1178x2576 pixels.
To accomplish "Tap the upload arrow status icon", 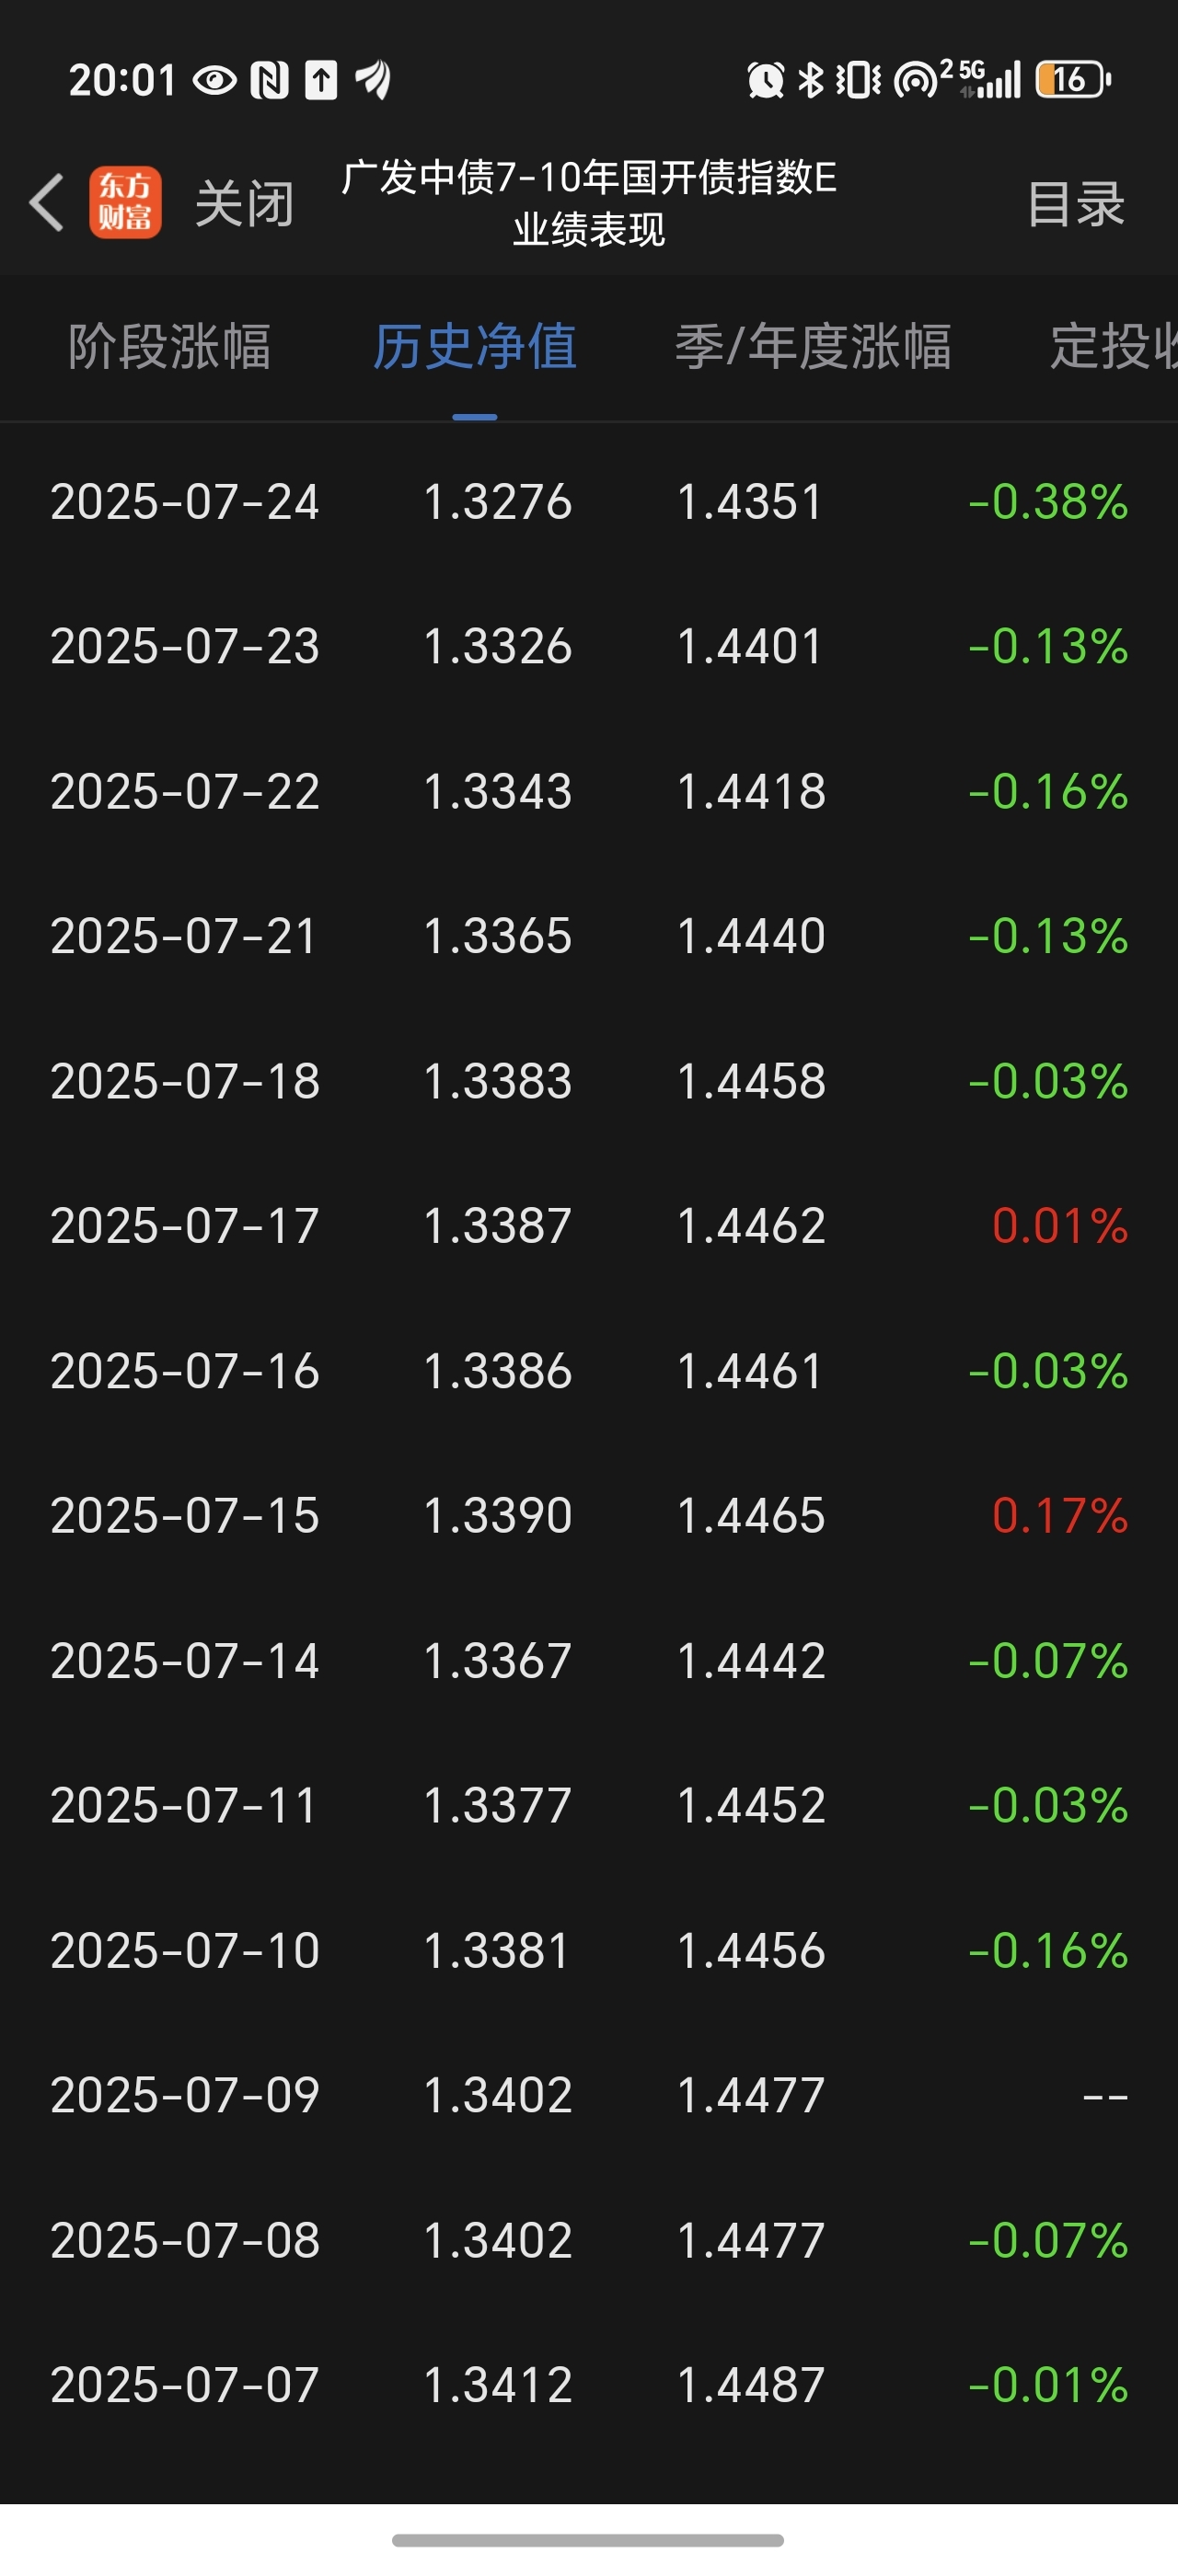I will 321,80.
